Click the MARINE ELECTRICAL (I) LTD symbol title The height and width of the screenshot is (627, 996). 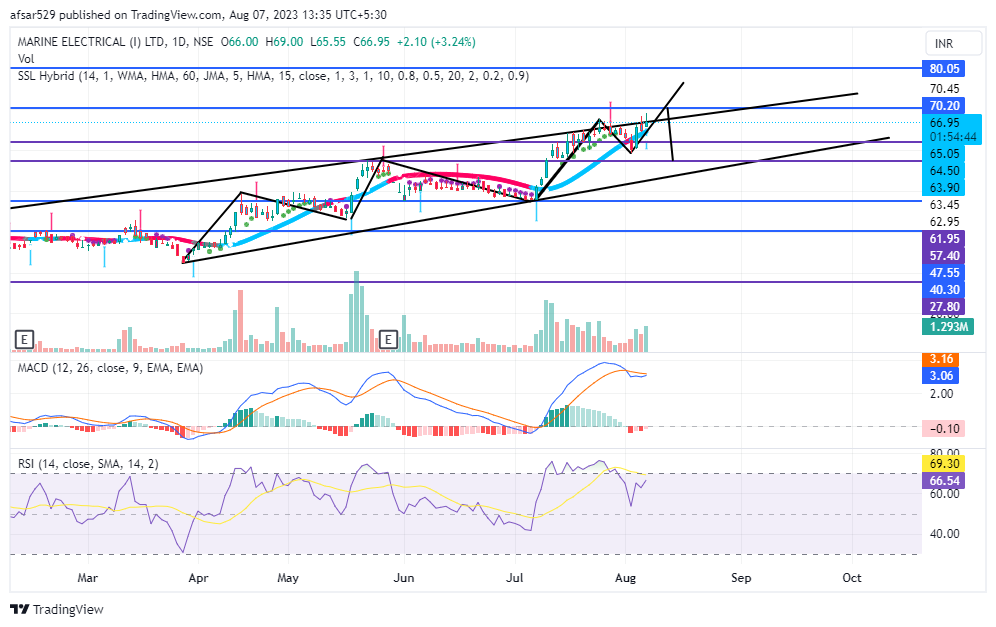91,42
